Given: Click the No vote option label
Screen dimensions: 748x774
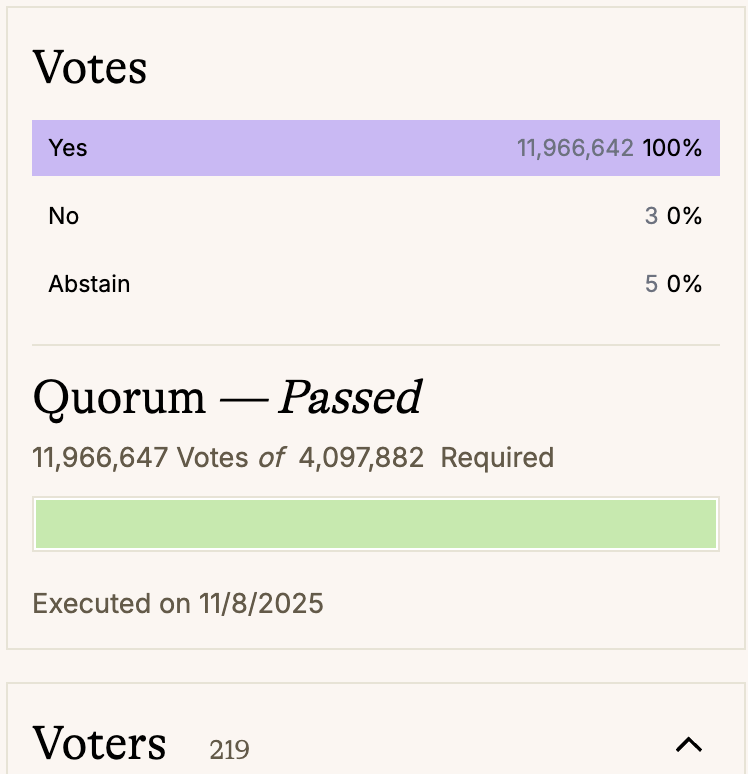Looking at the screenshot, I should pyautogui.click(x=63, y=216).
